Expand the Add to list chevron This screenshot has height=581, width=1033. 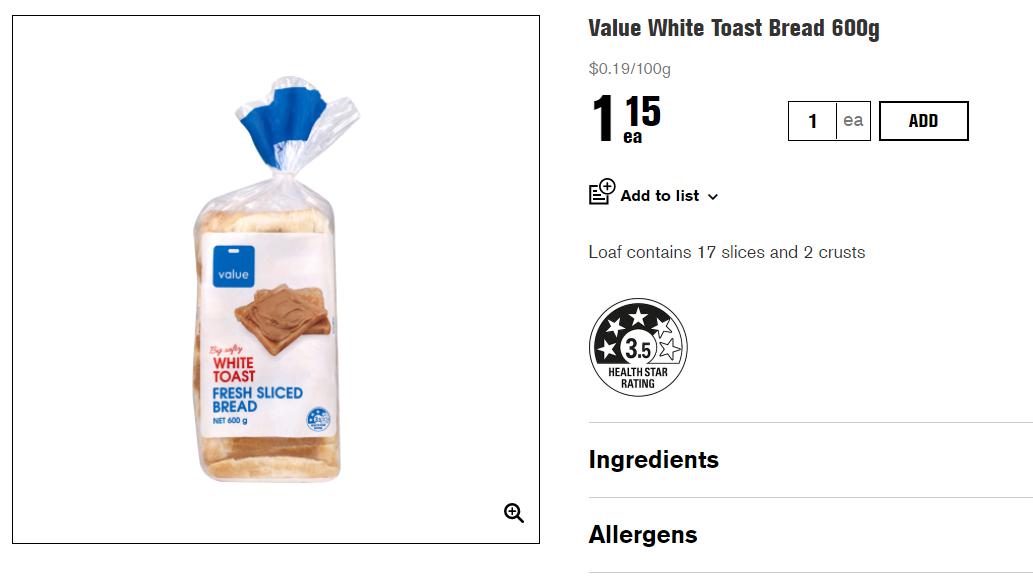tap(713, 197)
